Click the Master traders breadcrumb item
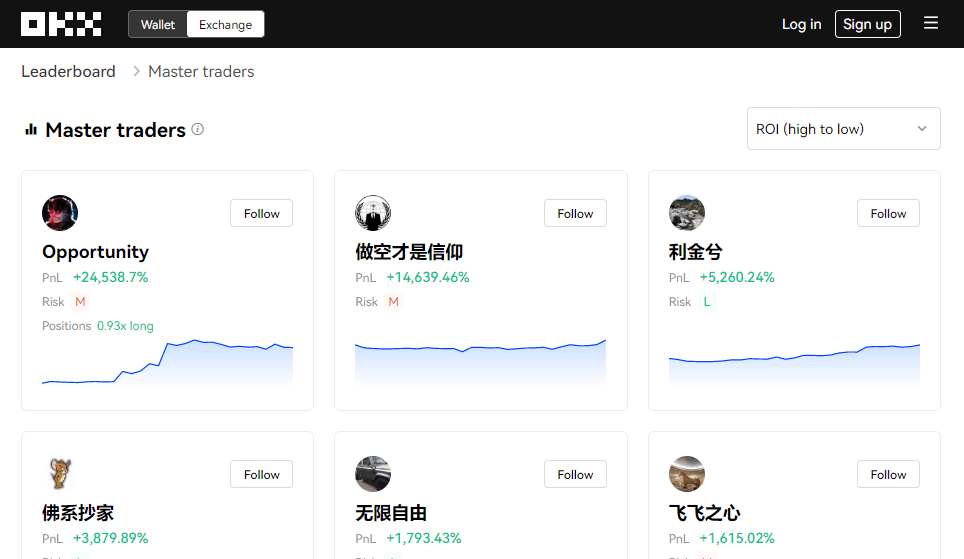964x559 pixels. [x=201, y=72]
